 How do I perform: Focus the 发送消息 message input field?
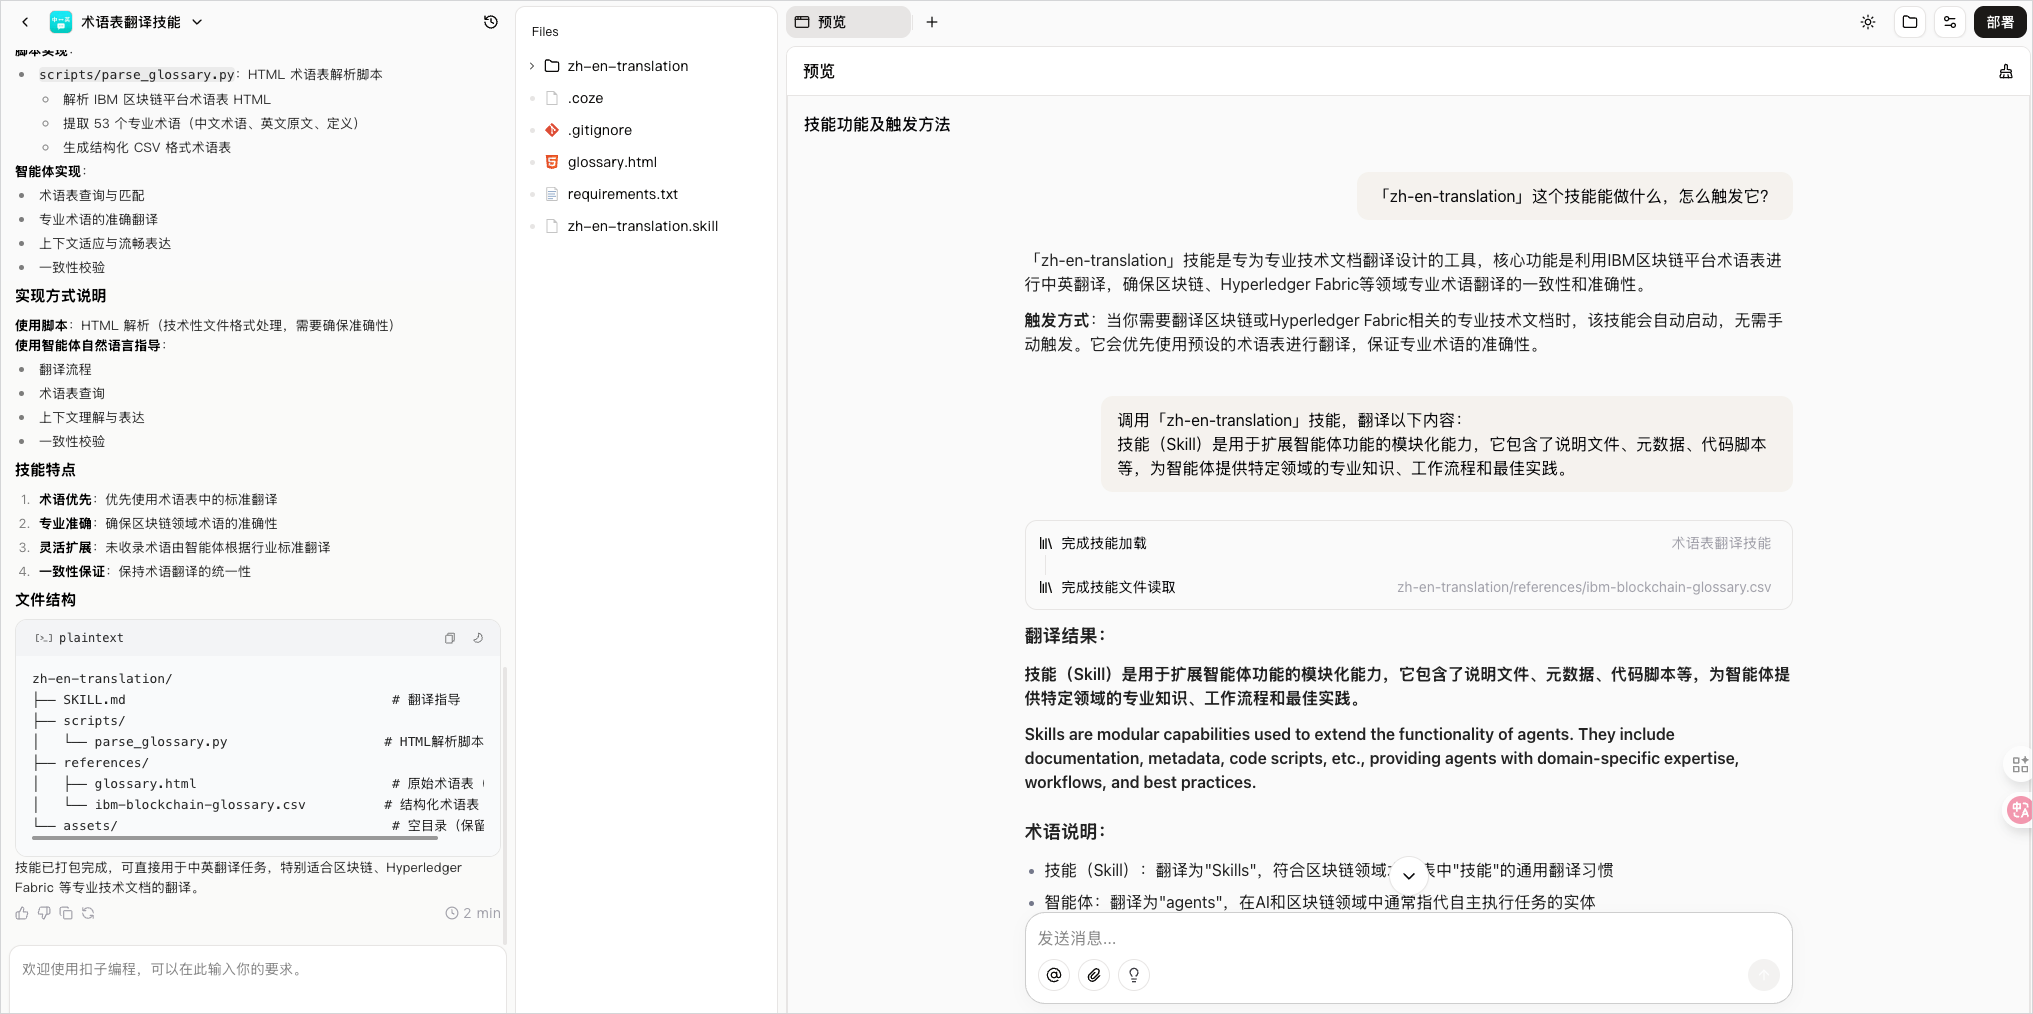[1408, 938]
